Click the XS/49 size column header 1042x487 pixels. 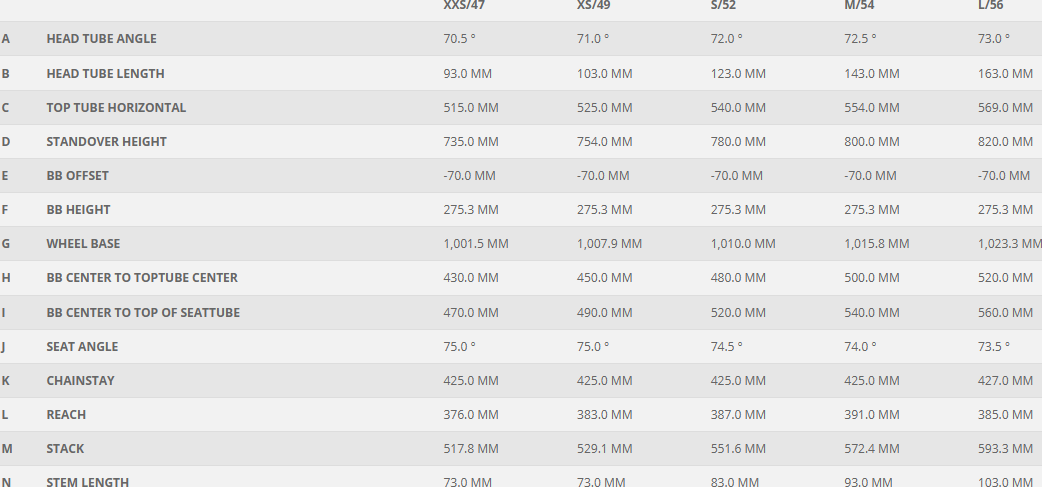point(597,6)
